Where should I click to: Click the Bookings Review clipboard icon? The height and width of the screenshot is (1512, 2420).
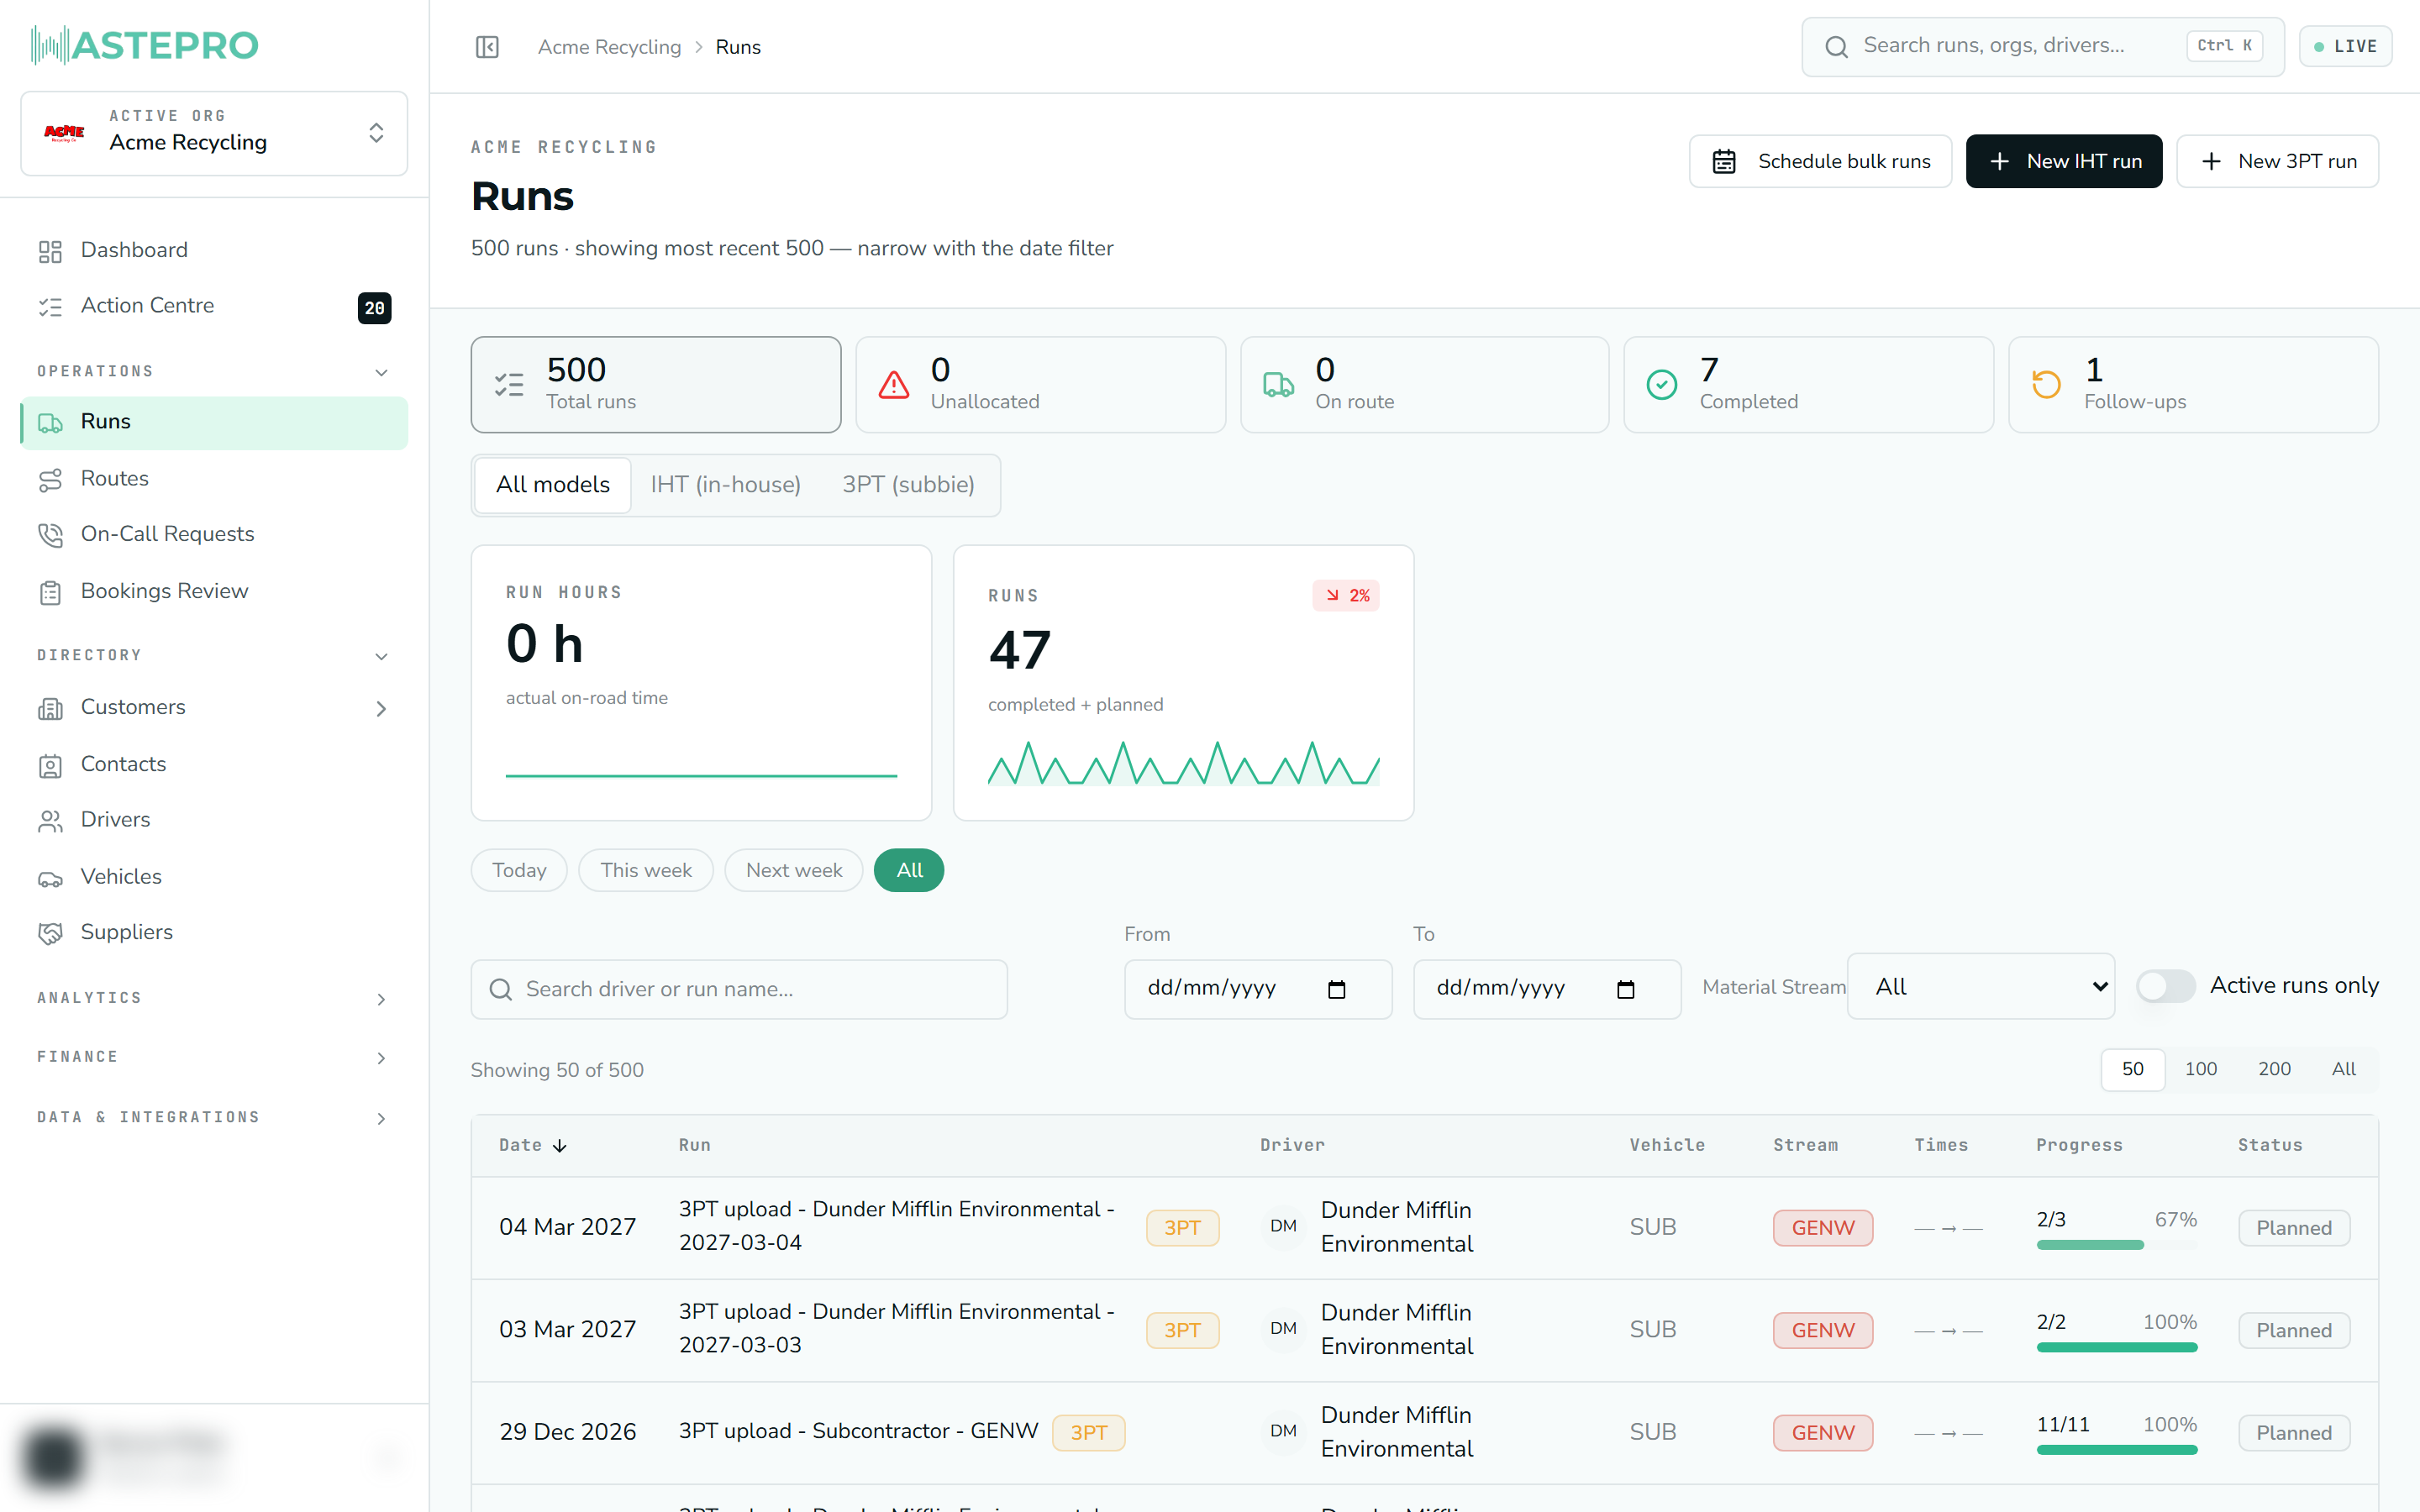(50, 592)
